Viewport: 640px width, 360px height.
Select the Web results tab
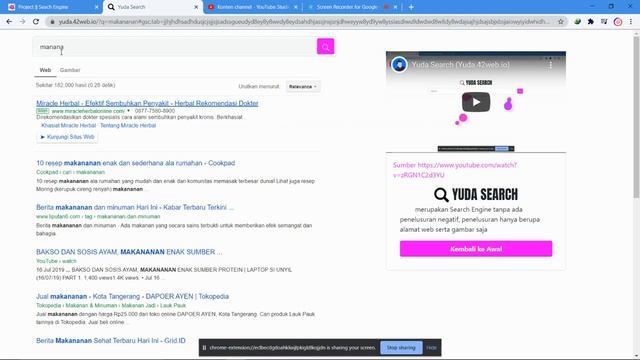coord(45,70)
